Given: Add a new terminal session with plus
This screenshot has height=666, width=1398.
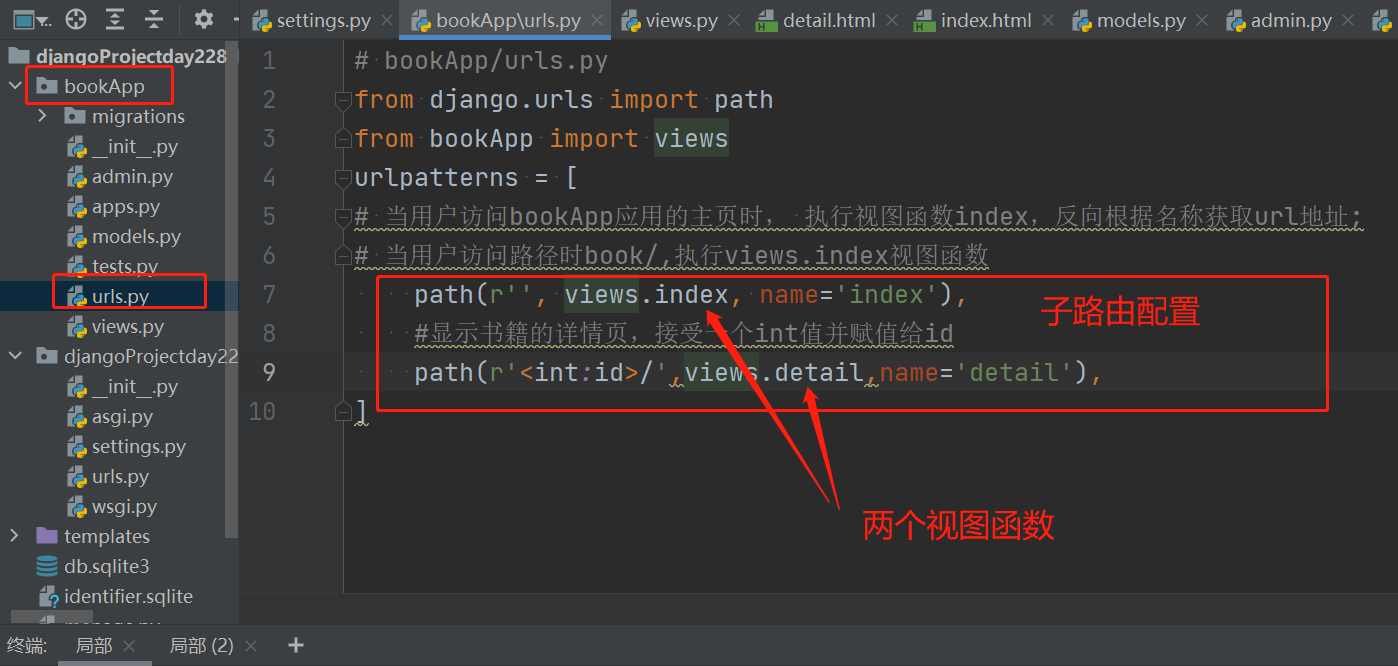Looking at the screenshot, I should pos(296,645).
